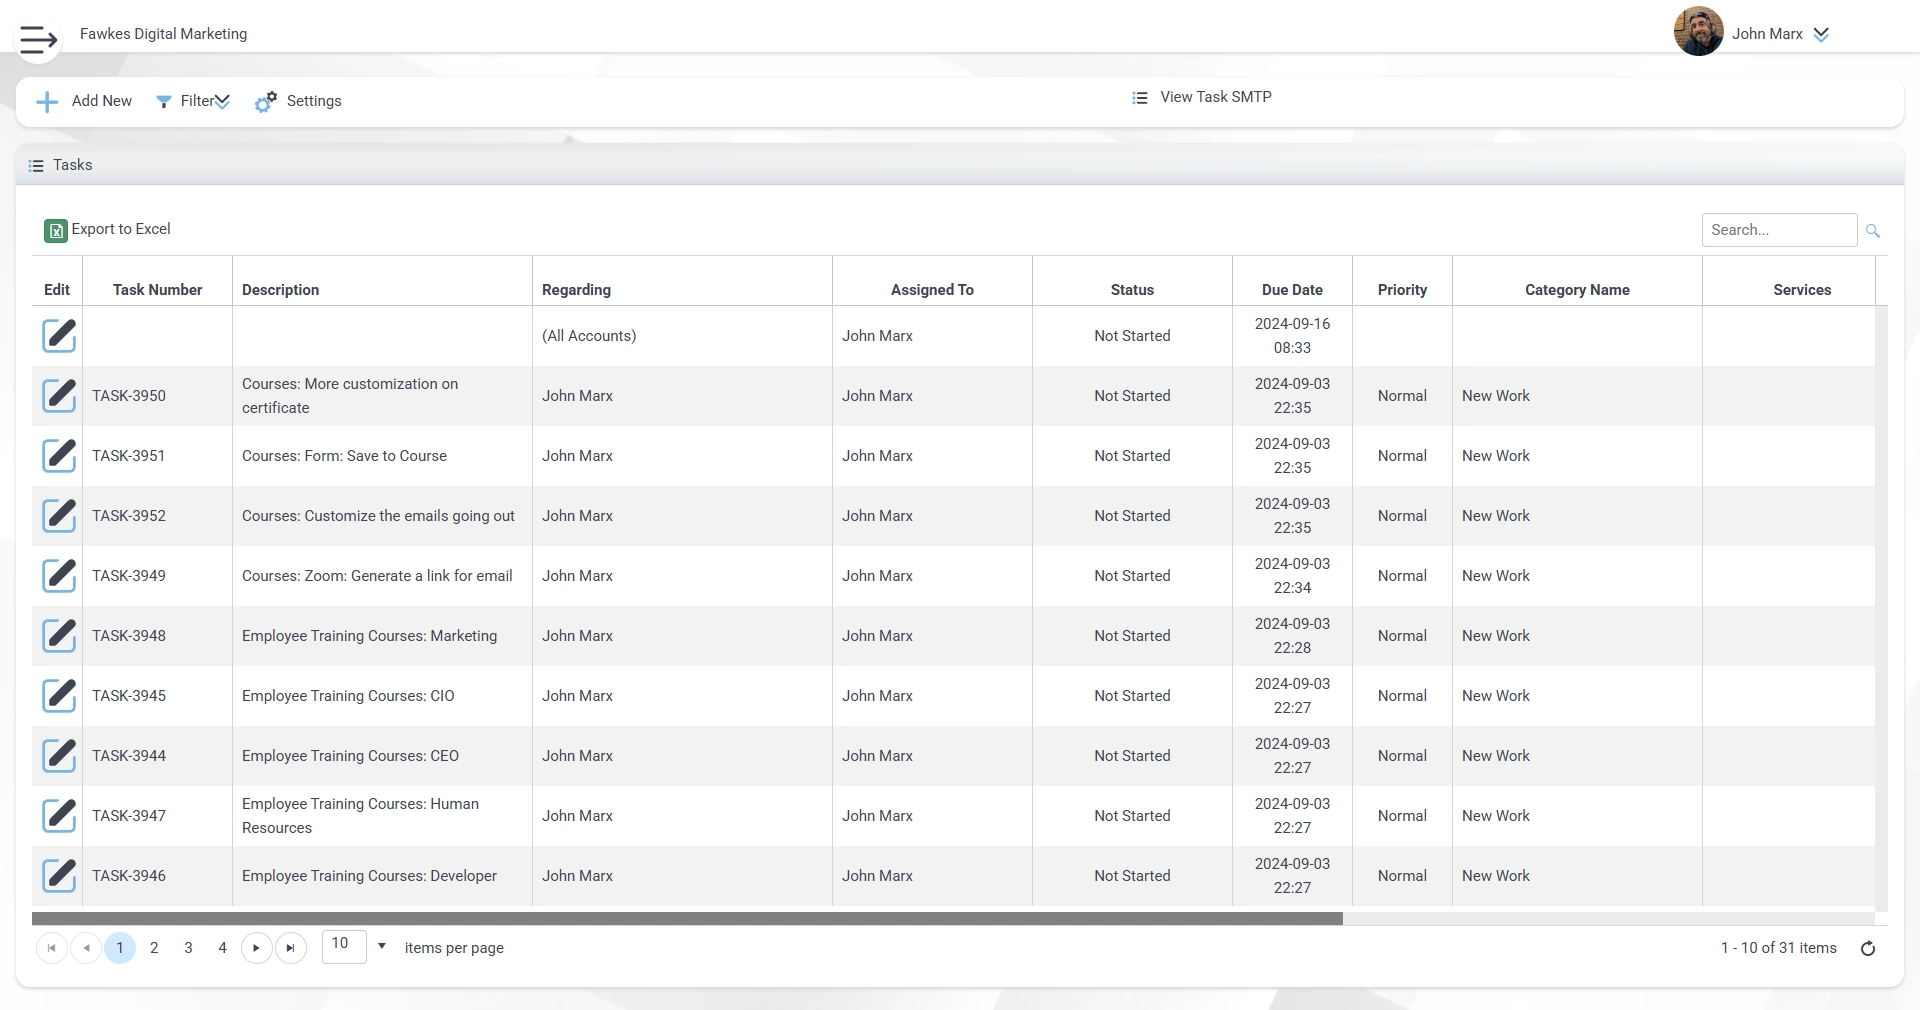Image resolution: width=1920 pixels, height=1010 pixels.
Task: Export the task list to Excel
Action: point(108,230)
